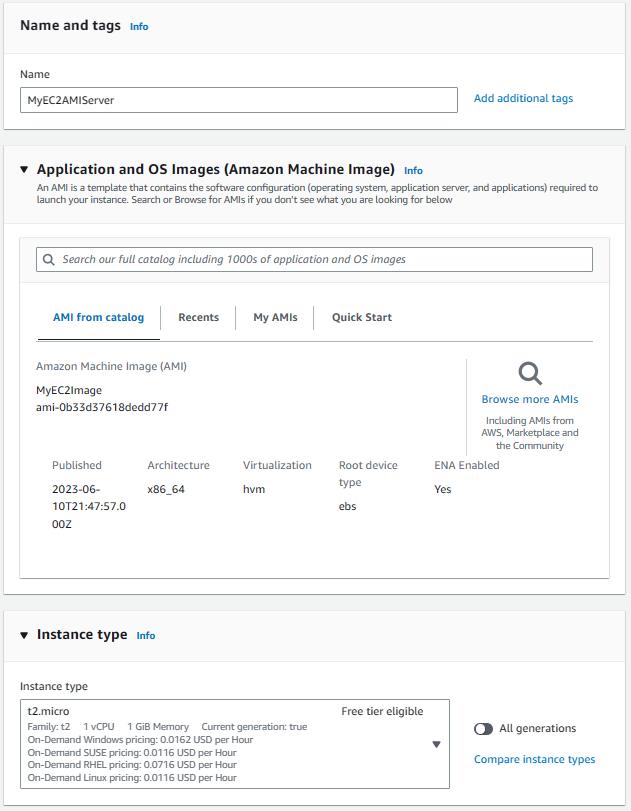Open Info link next to Name and tags
This screenshot has width=631, height=811.
(139, 27)
